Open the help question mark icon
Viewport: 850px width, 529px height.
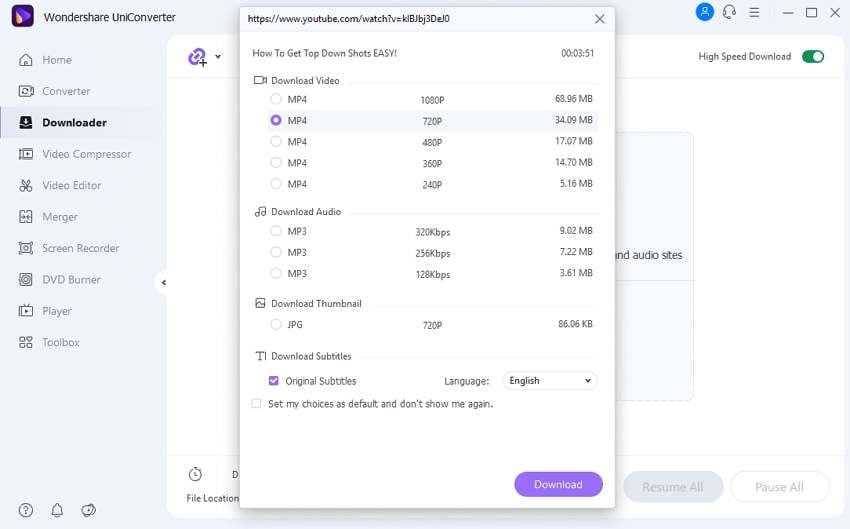(x=25, y=510)
